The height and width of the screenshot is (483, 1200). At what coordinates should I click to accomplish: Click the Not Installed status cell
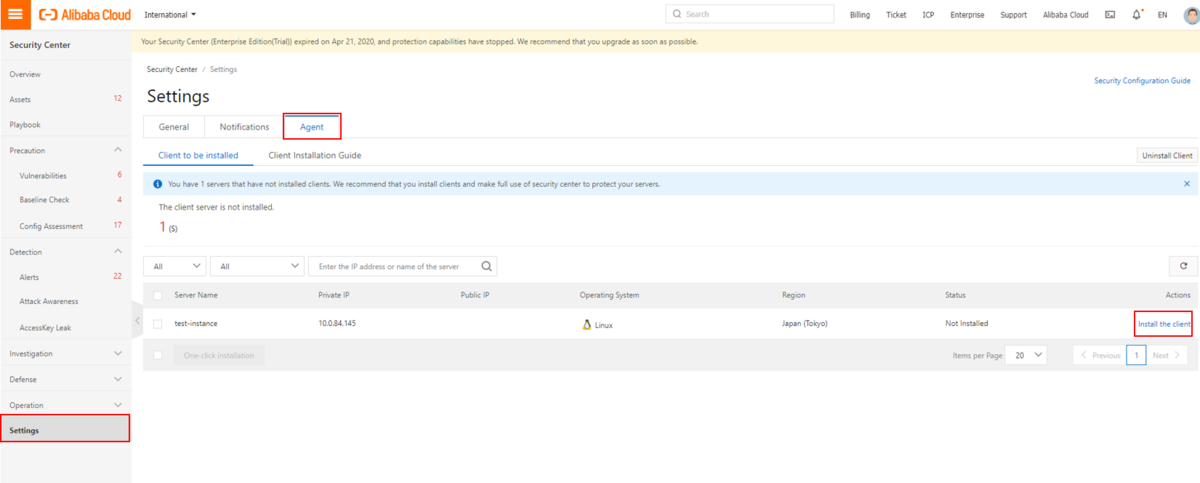[966, 324]
